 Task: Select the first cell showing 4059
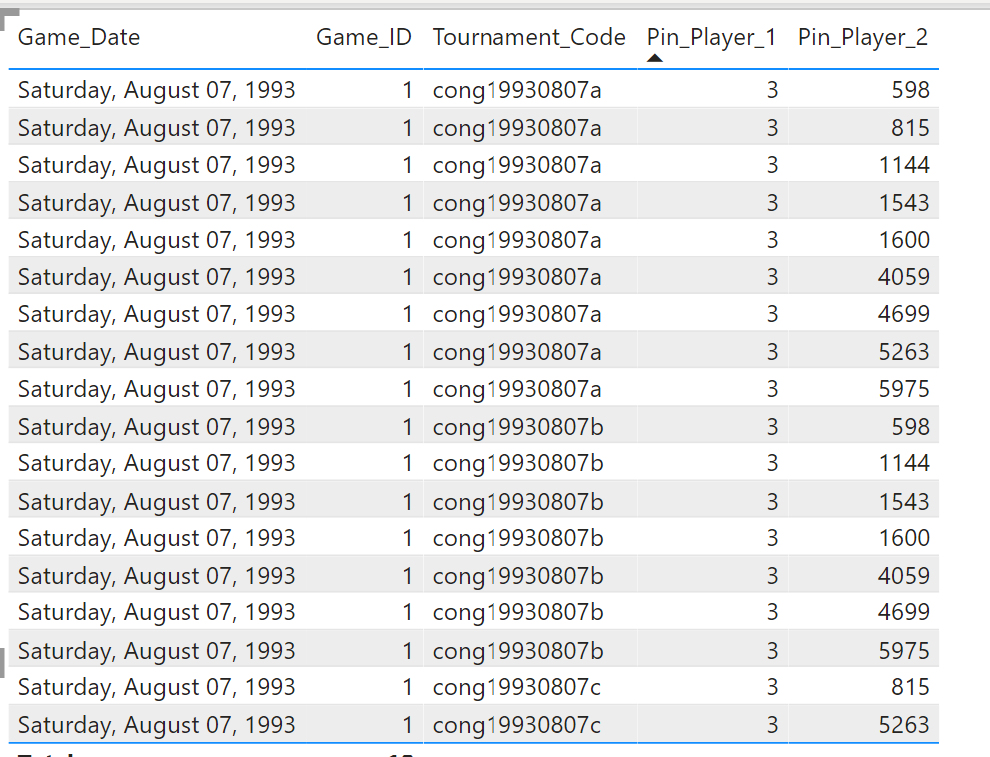pos(904,277)
